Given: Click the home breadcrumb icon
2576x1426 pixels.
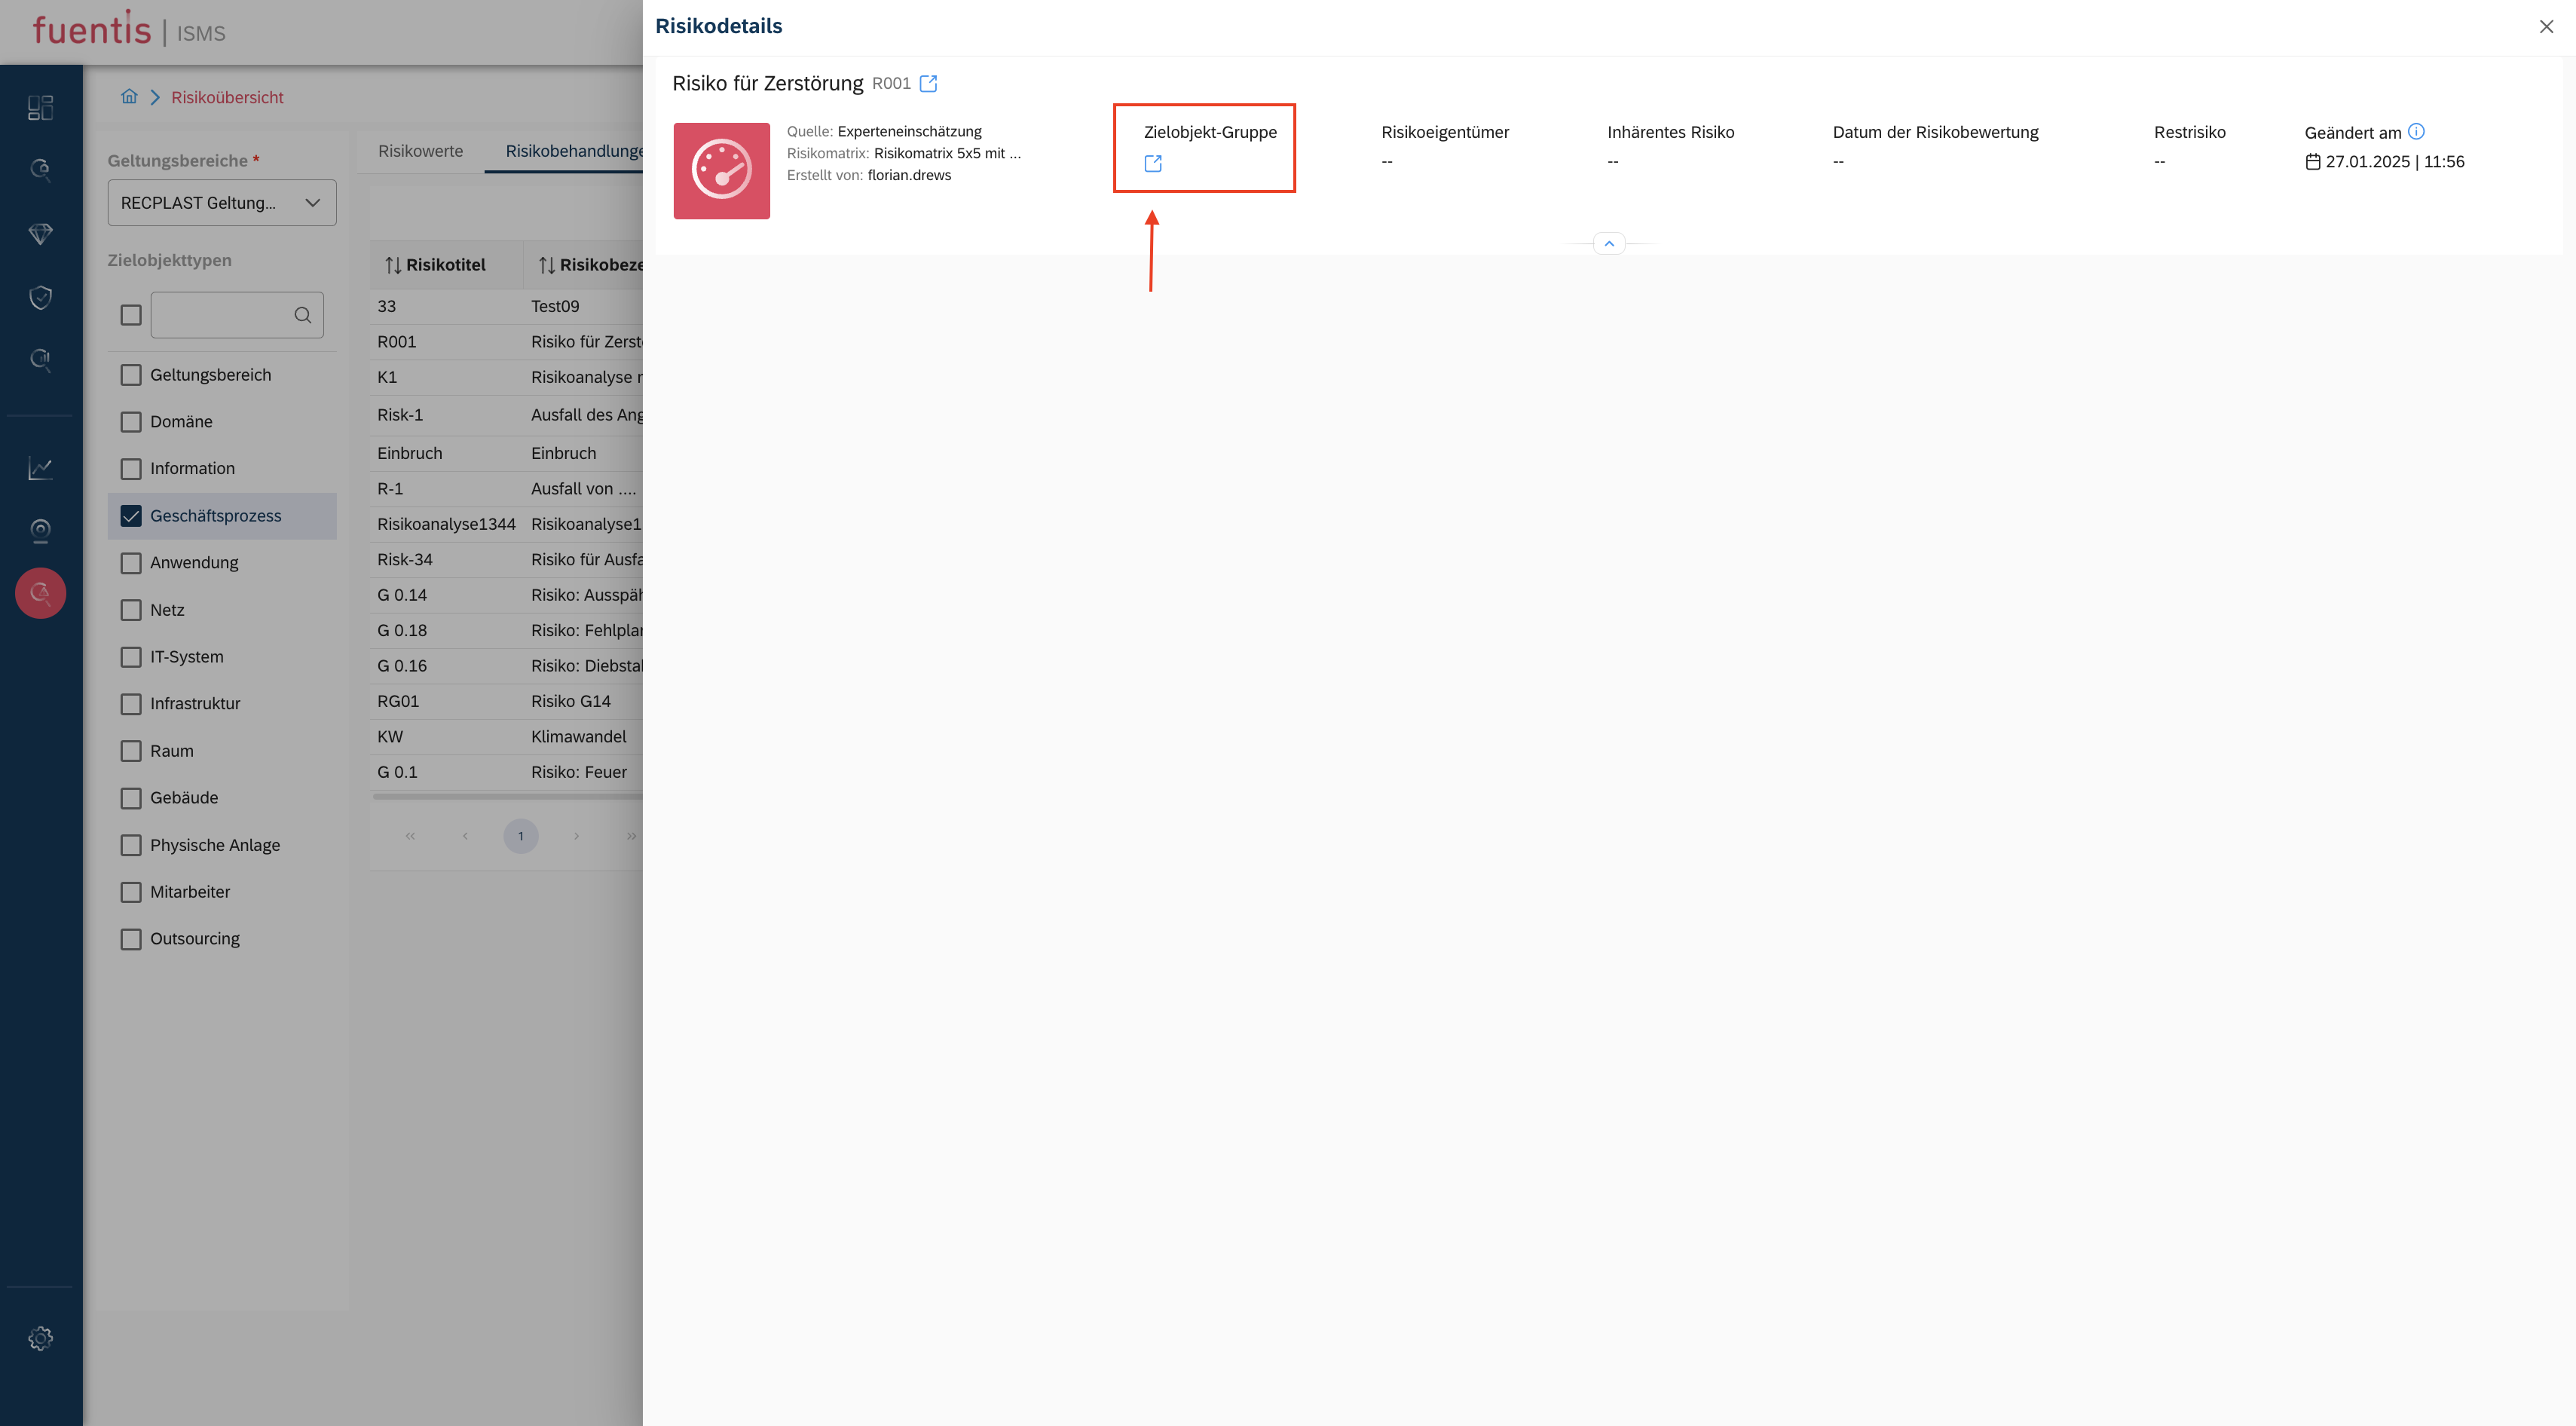Looking at the screenshot, I should (129, 97).
